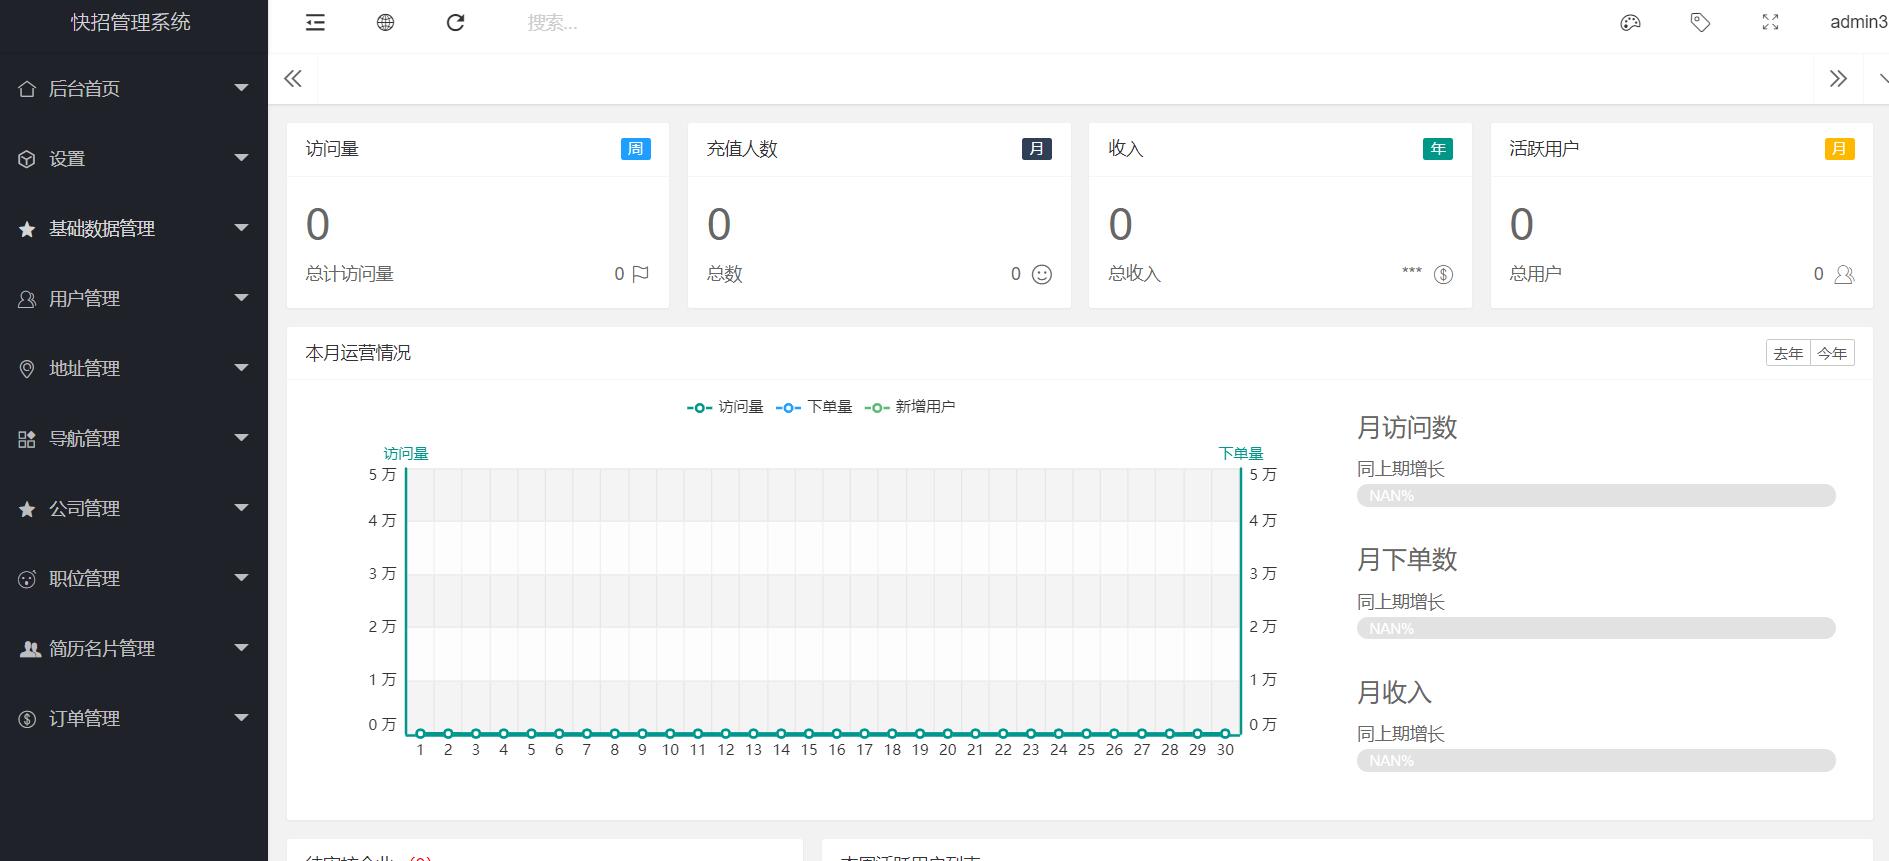The height and width of the screenshot is (861, 1889).
Task: Open the 后台首页 sidebar menu item
Action: pyautogui.click(x=134, y=89)
